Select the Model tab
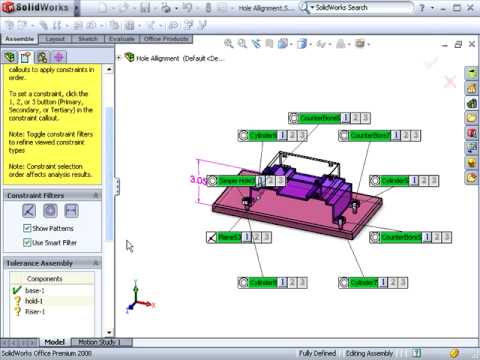This screenshot has width=480, height=360. point(54,342)
